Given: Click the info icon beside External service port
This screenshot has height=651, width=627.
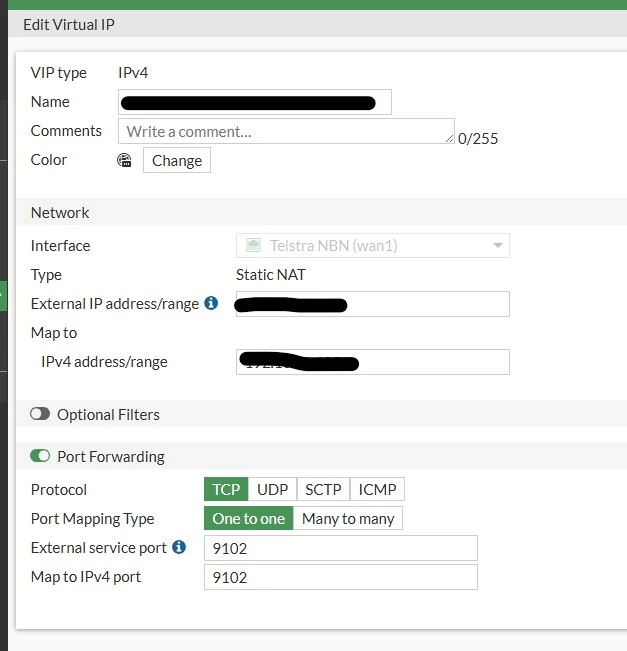Looking at the screenshot, I should pos(179,547).
